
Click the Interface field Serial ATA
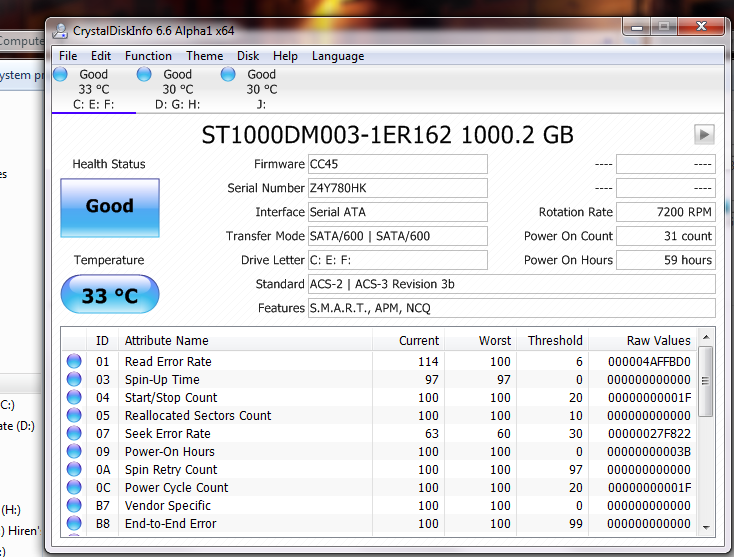(397, 212)
